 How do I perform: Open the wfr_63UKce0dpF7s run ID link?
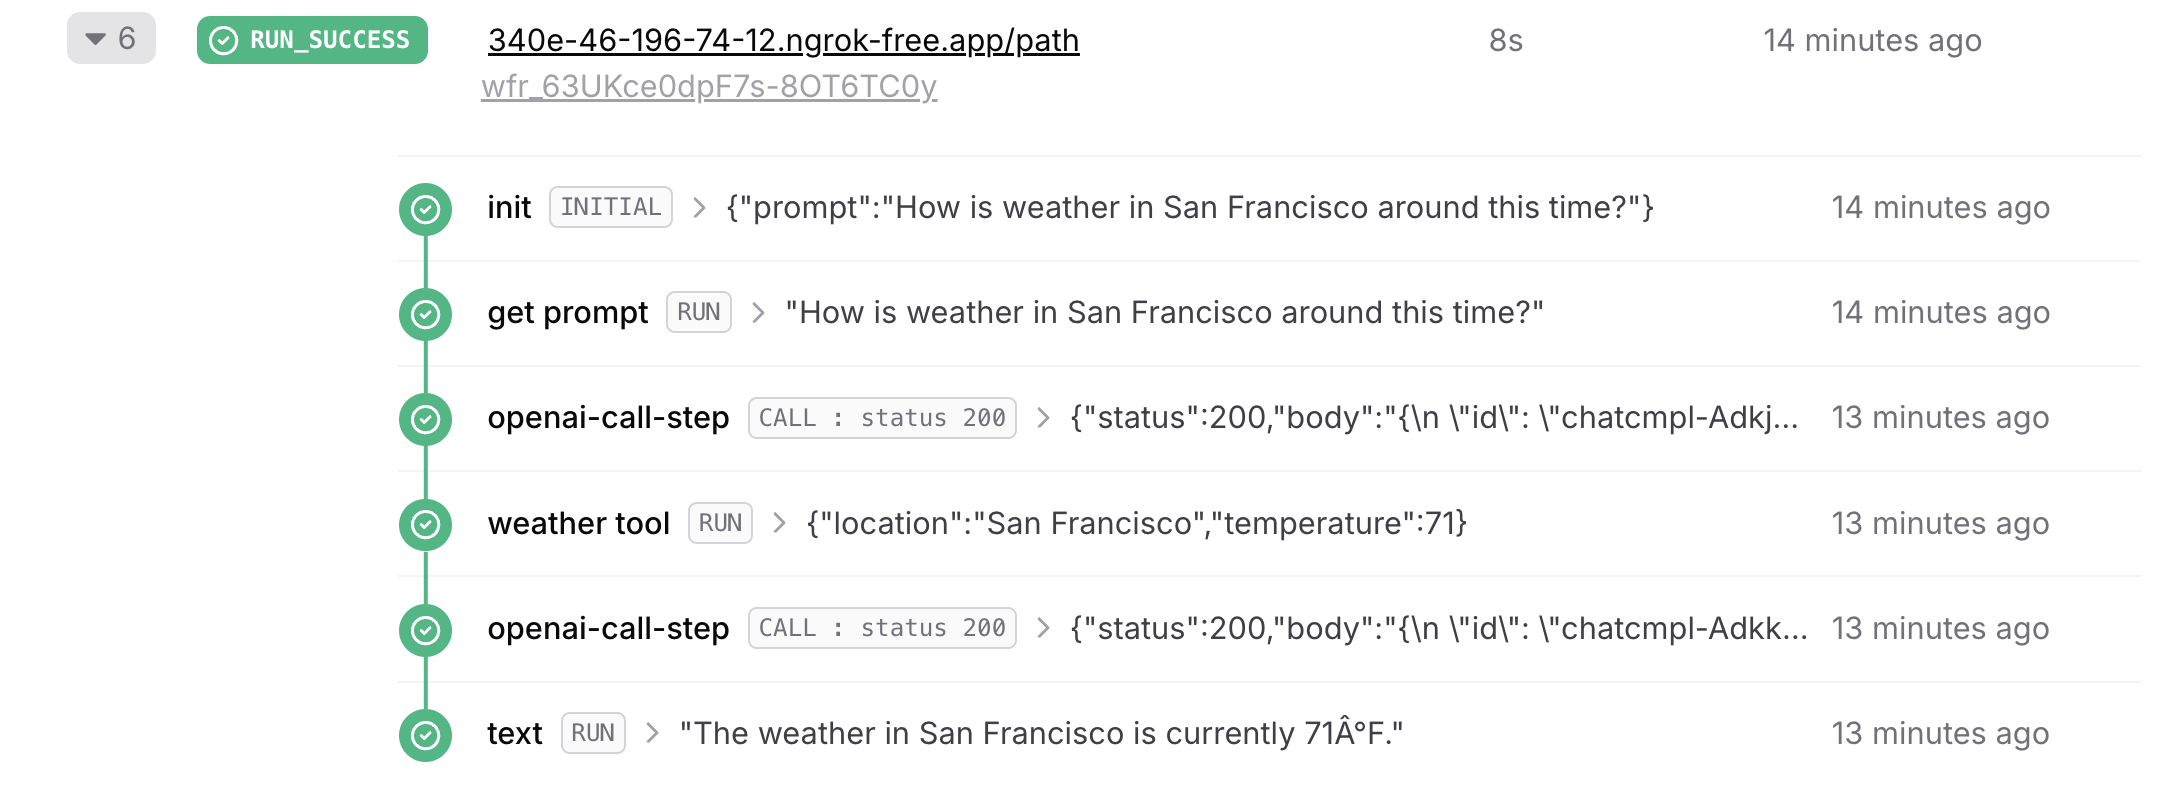[709, 87]
